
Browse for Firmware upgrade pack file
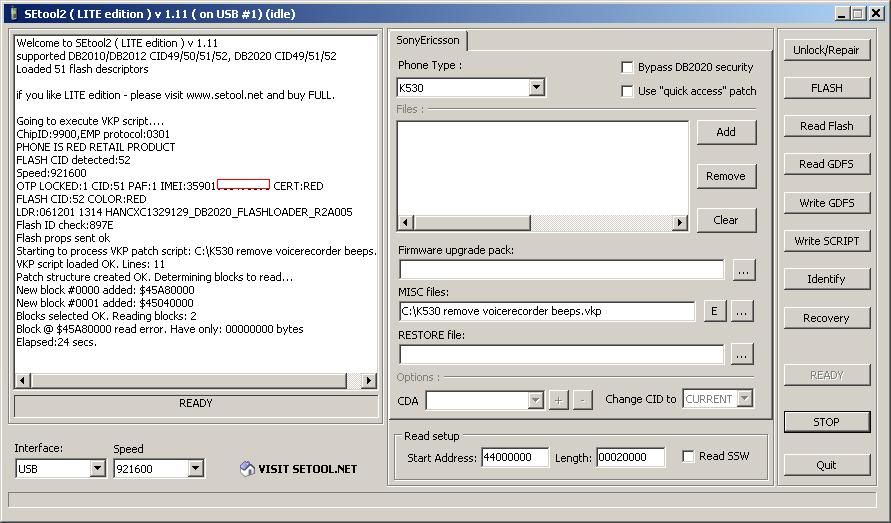(743, 271)
